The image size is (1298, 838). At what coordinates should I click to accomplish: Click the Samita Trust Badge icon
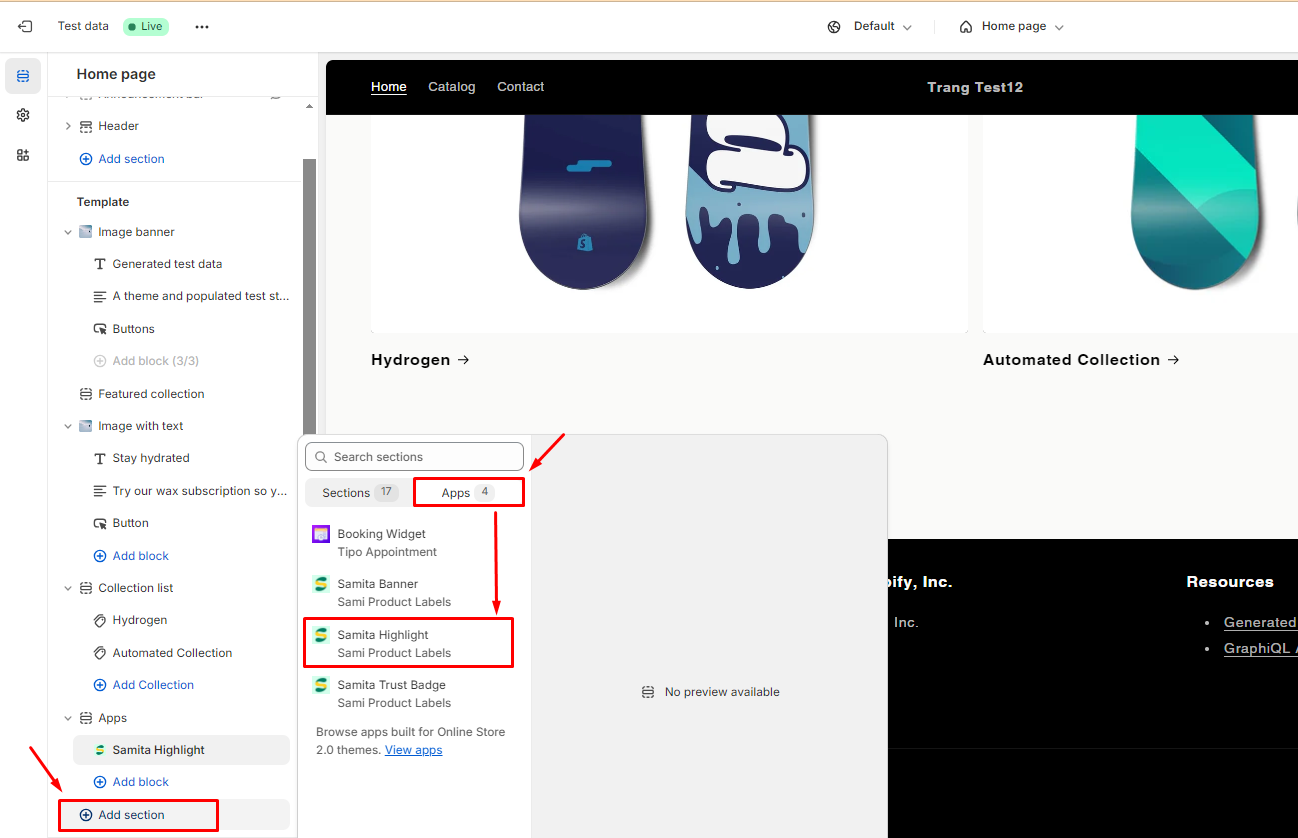pyautogui.click(x=321, y=685)
